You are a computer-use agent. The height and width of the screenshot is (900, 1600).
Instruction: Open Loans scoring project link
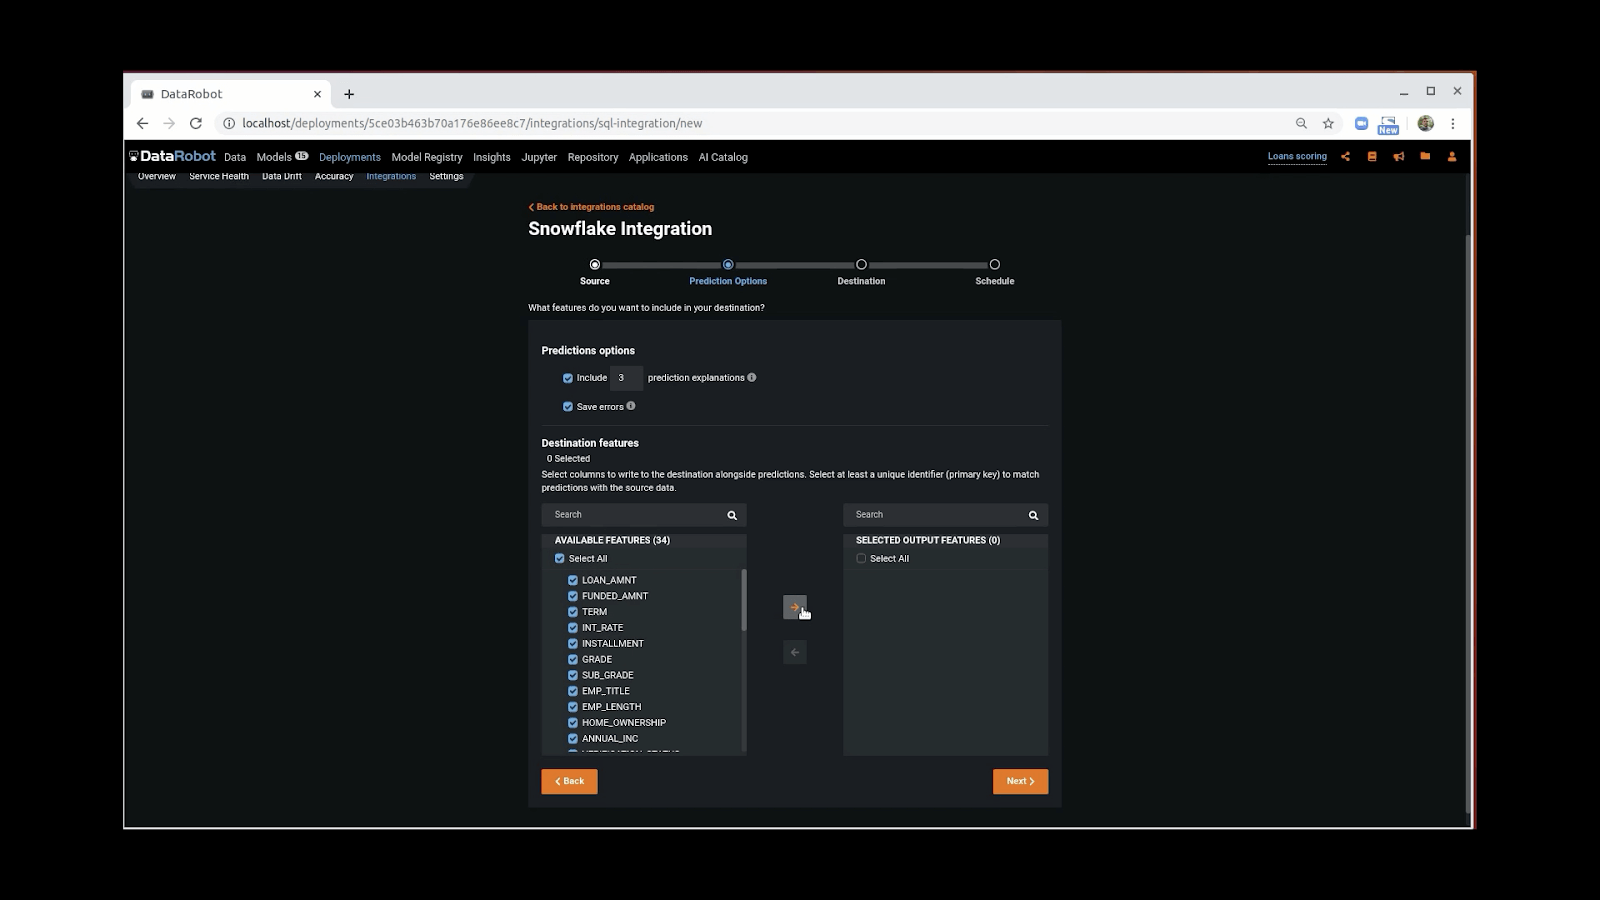[x=1297, y=156]
